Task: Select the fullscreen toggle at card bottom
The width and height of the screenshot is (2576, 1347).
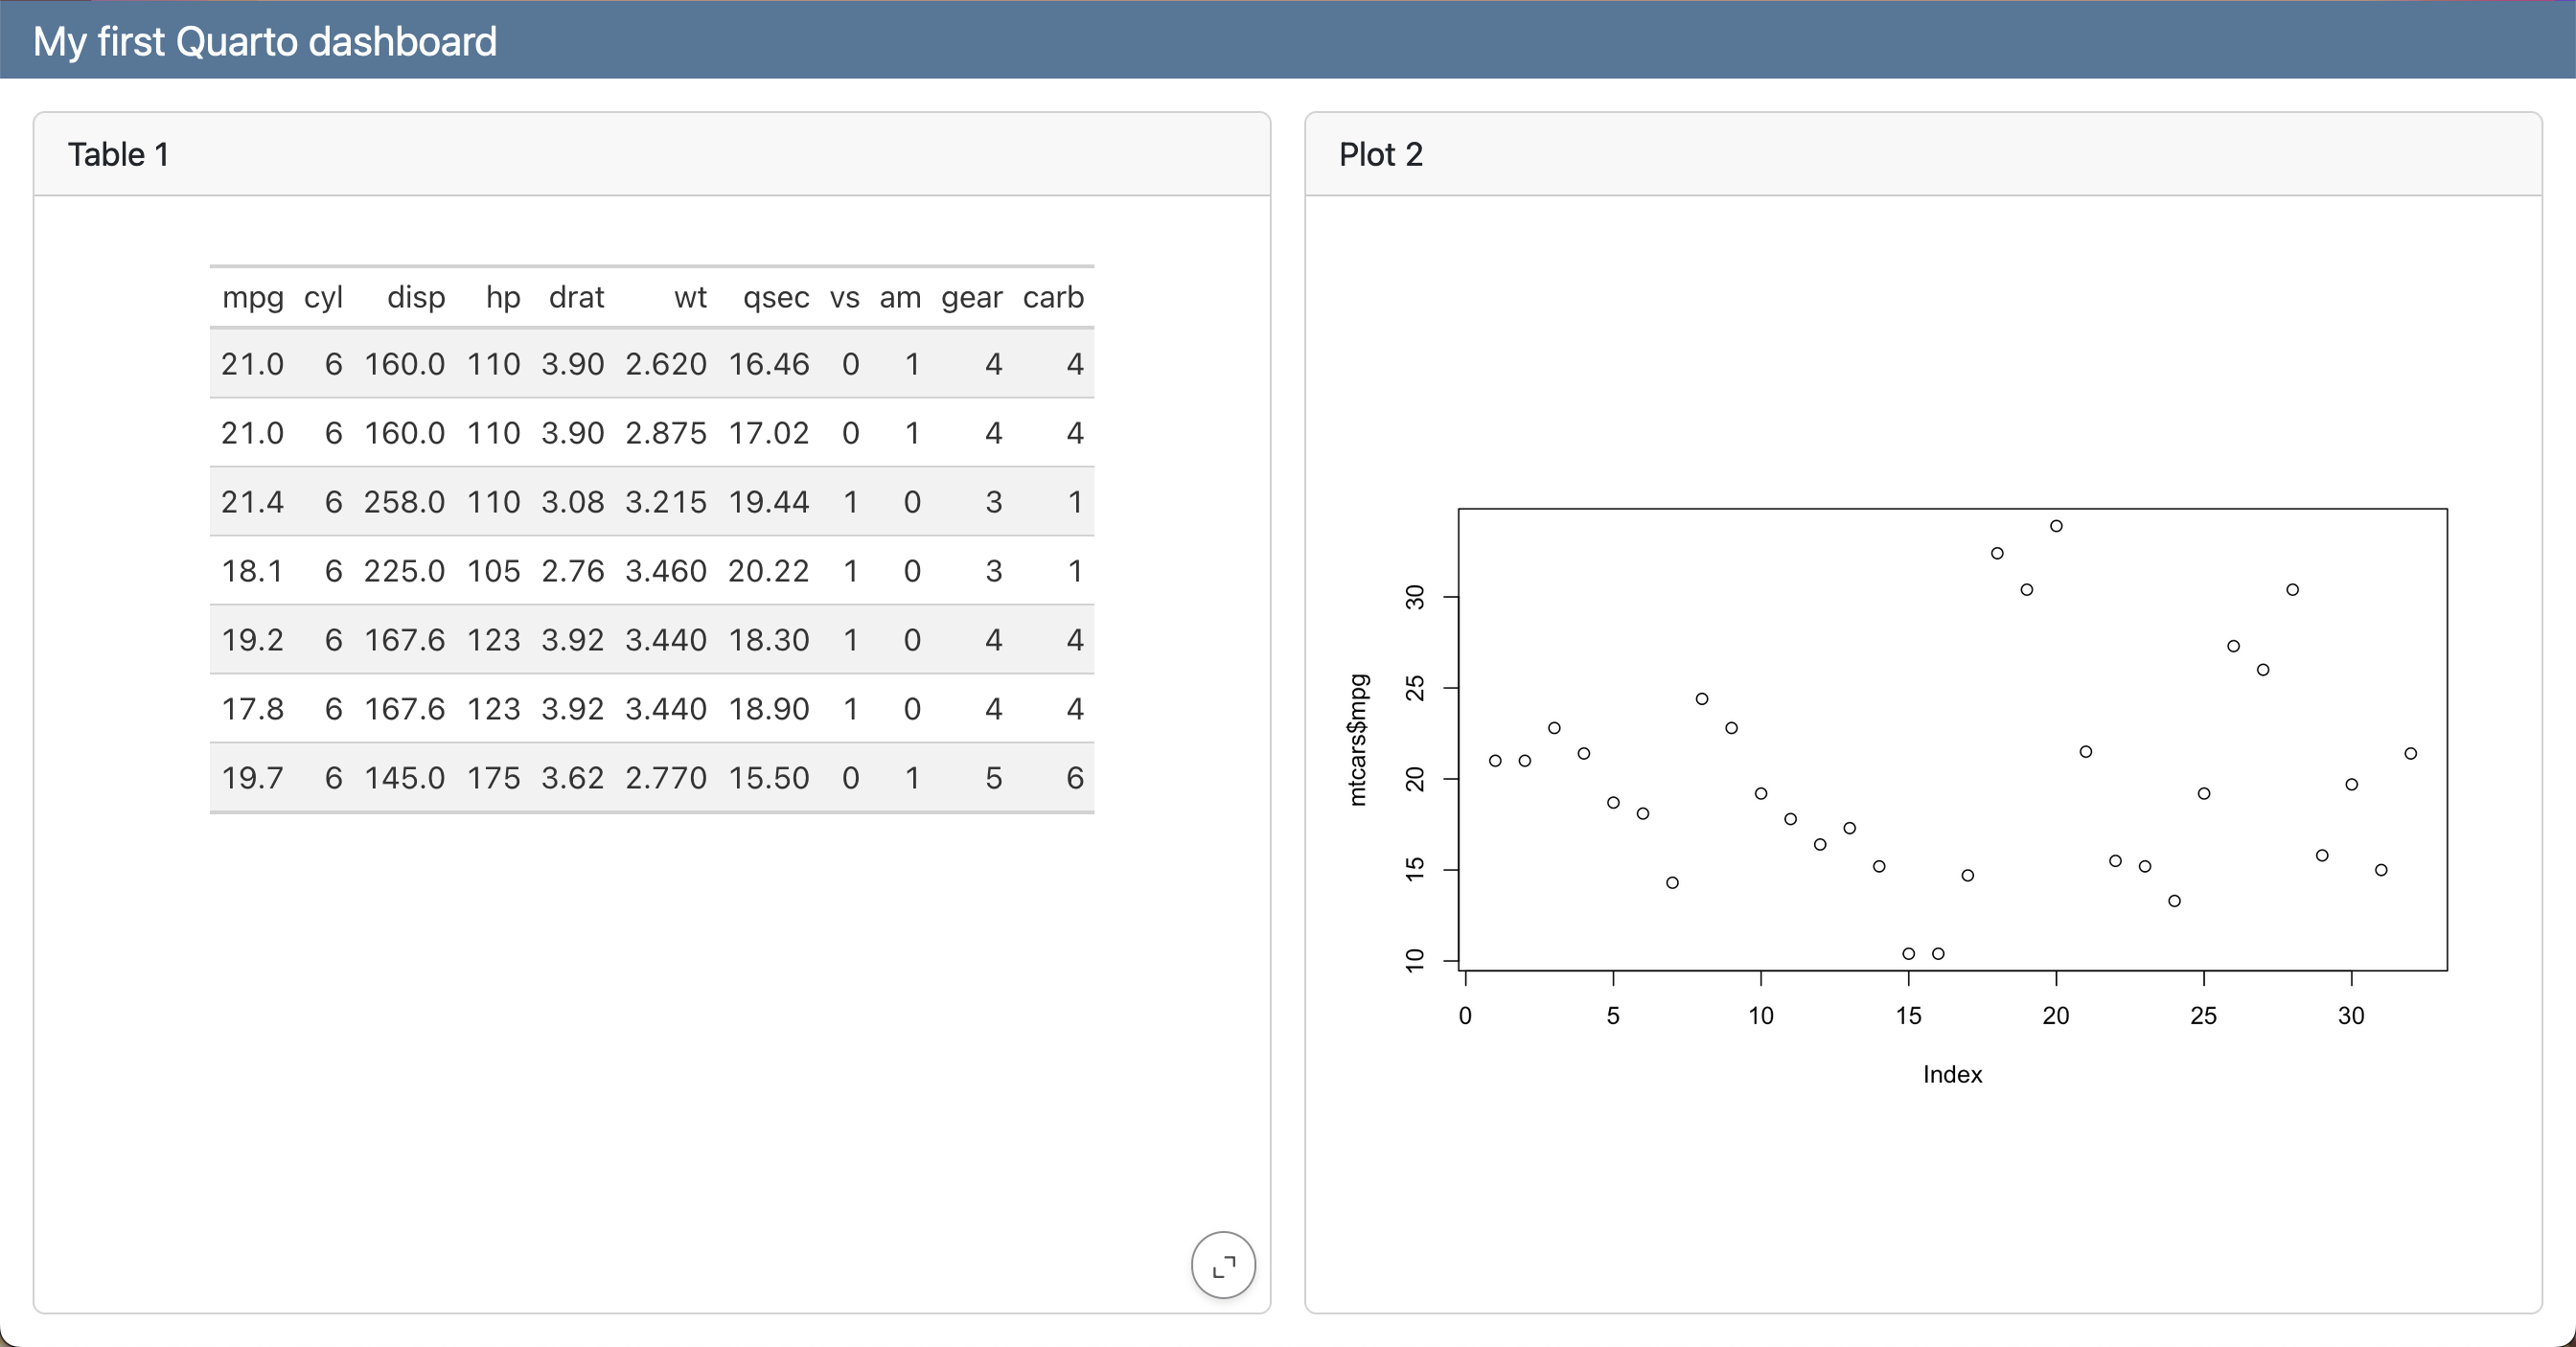Action: [1223, 1265]
